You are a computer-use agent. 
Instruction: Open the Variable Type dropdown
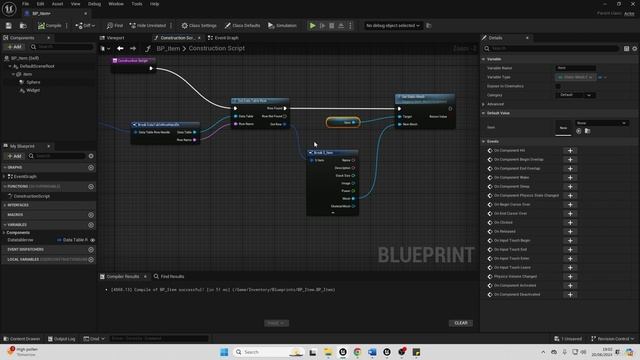click(x=575, y=77)
